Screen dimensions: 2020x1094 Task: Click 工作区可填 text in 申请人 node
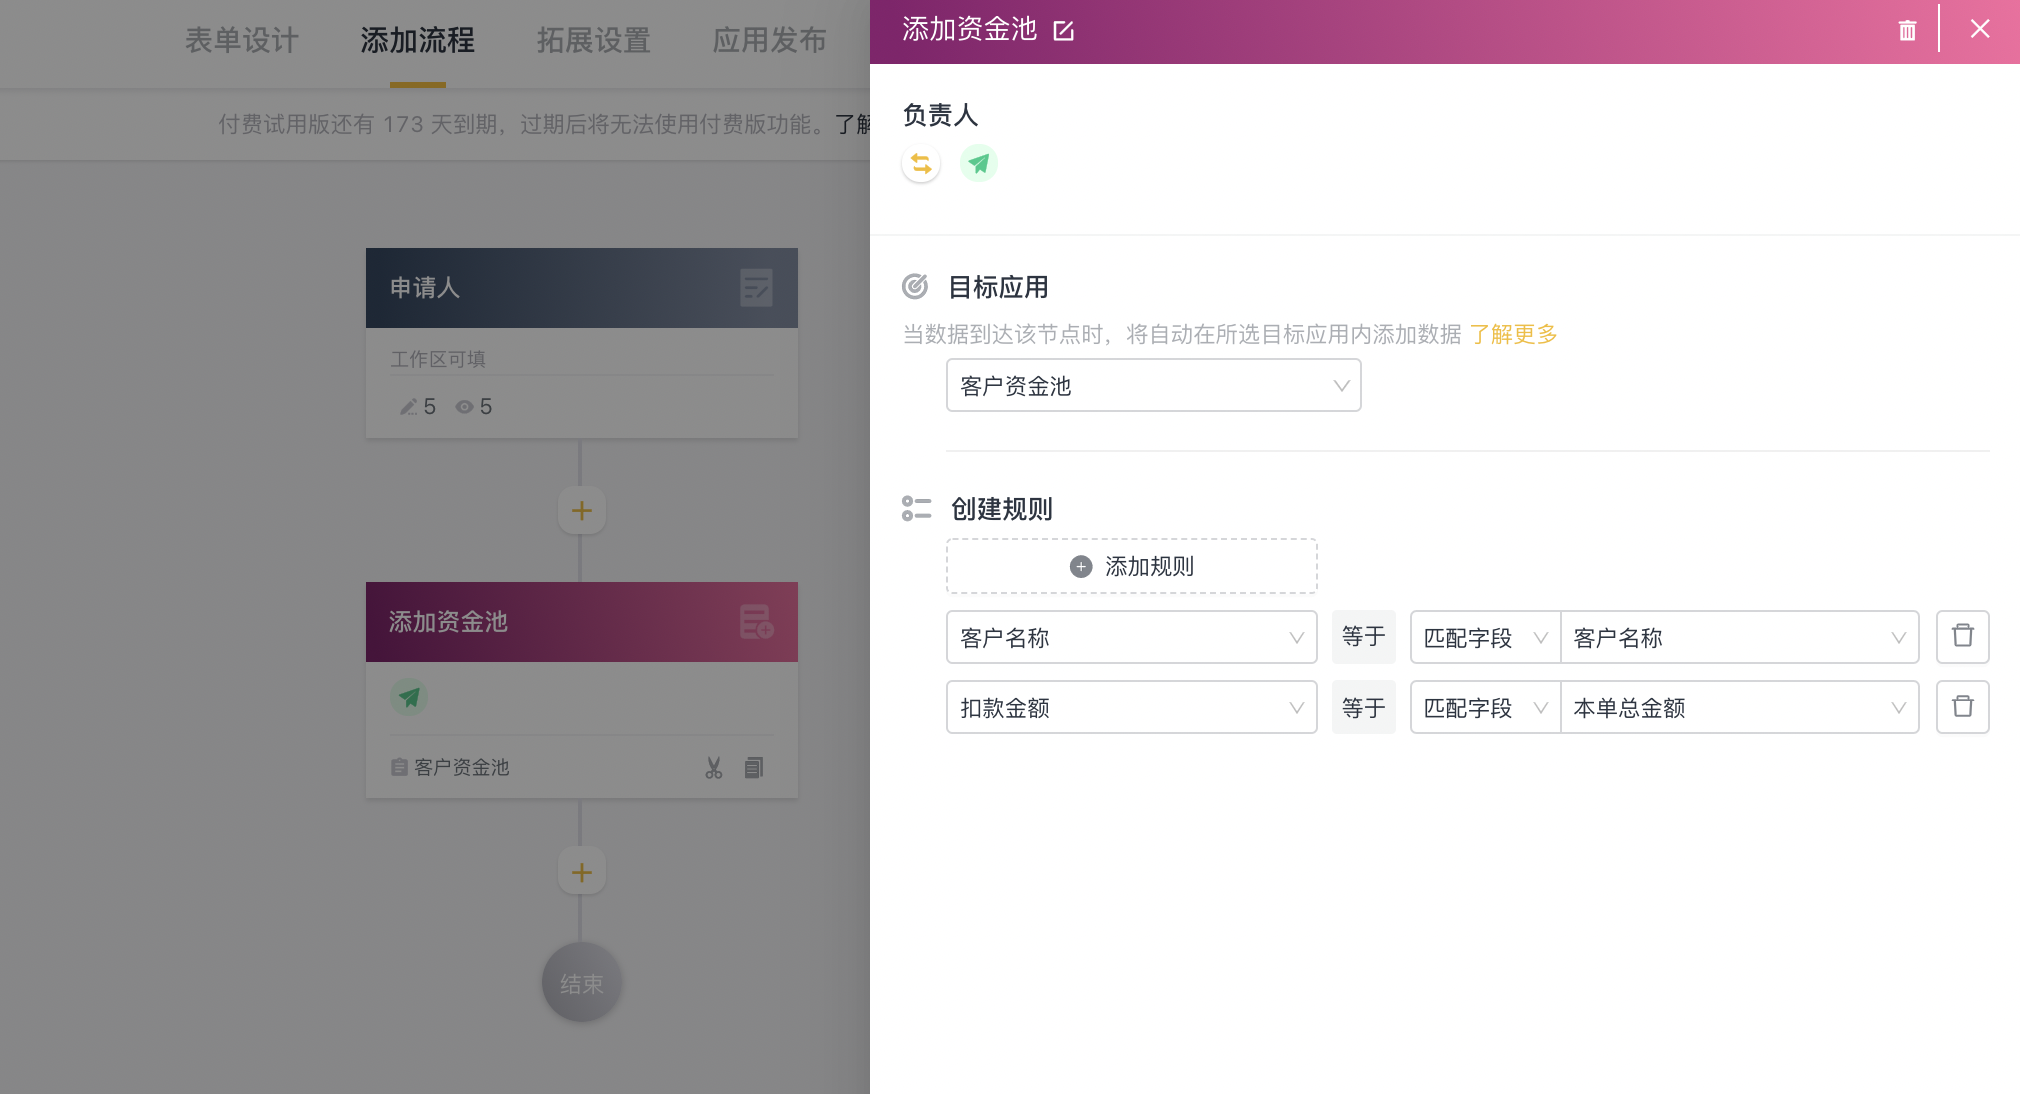[438, 359]
